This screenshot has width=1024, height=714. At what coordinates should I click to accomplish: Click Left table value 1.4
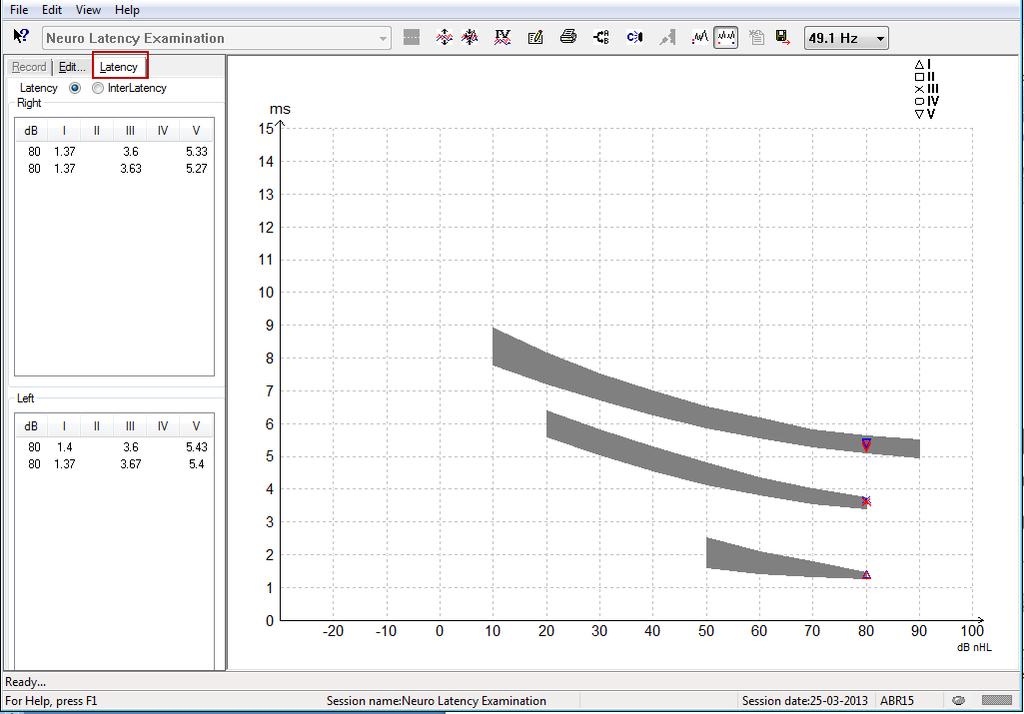65,447
